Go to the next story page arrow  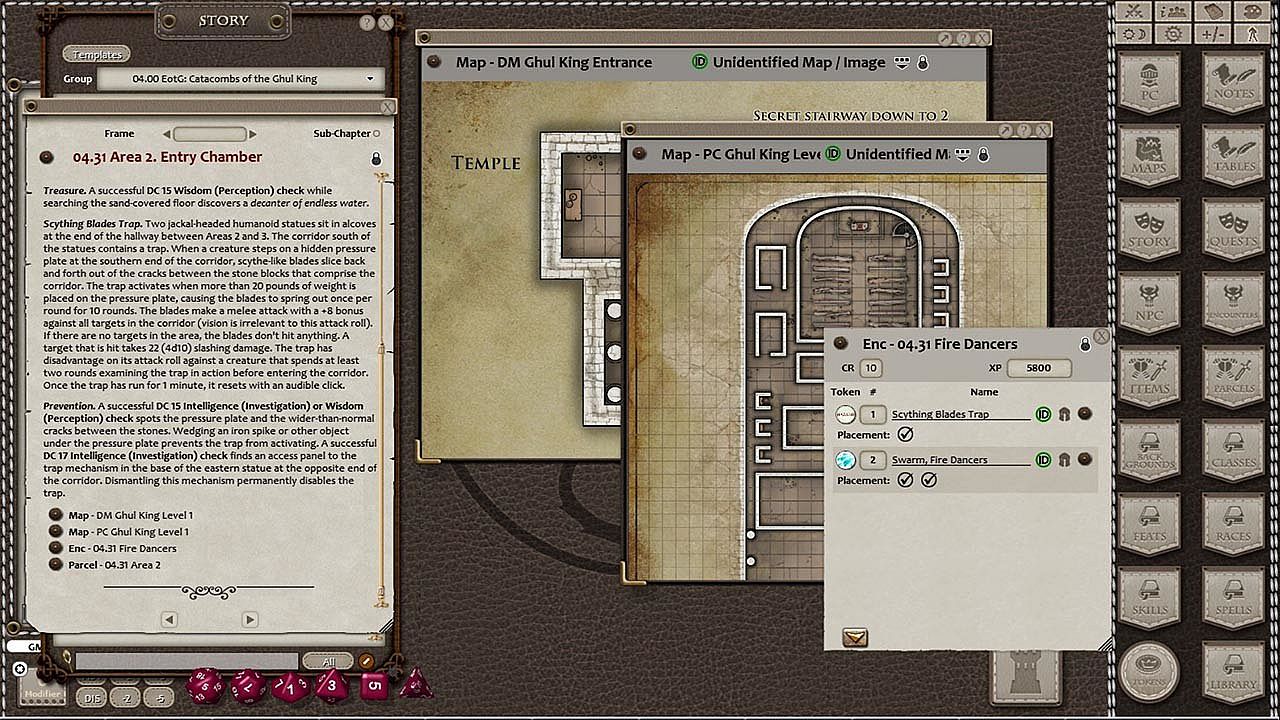click(x=250, y=620)
